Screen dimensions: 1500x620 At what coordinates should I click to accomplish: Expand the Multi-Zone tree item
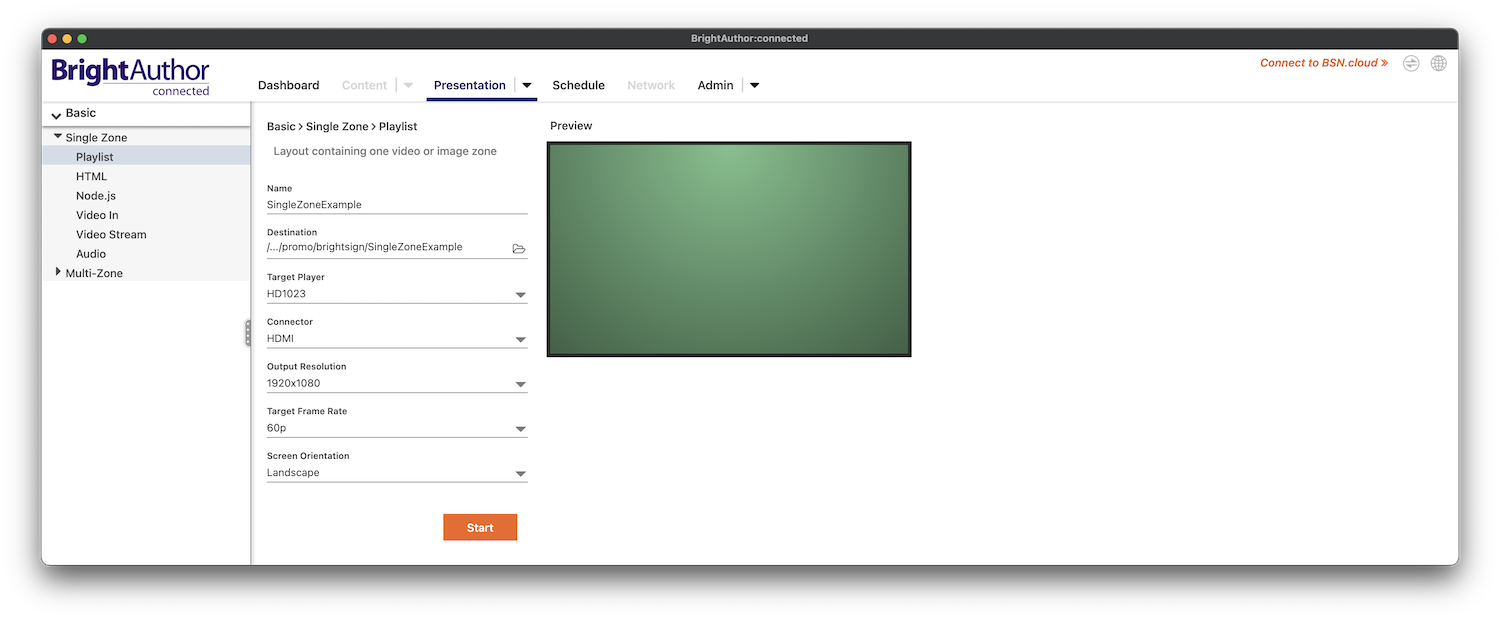[x=59, y=272]
